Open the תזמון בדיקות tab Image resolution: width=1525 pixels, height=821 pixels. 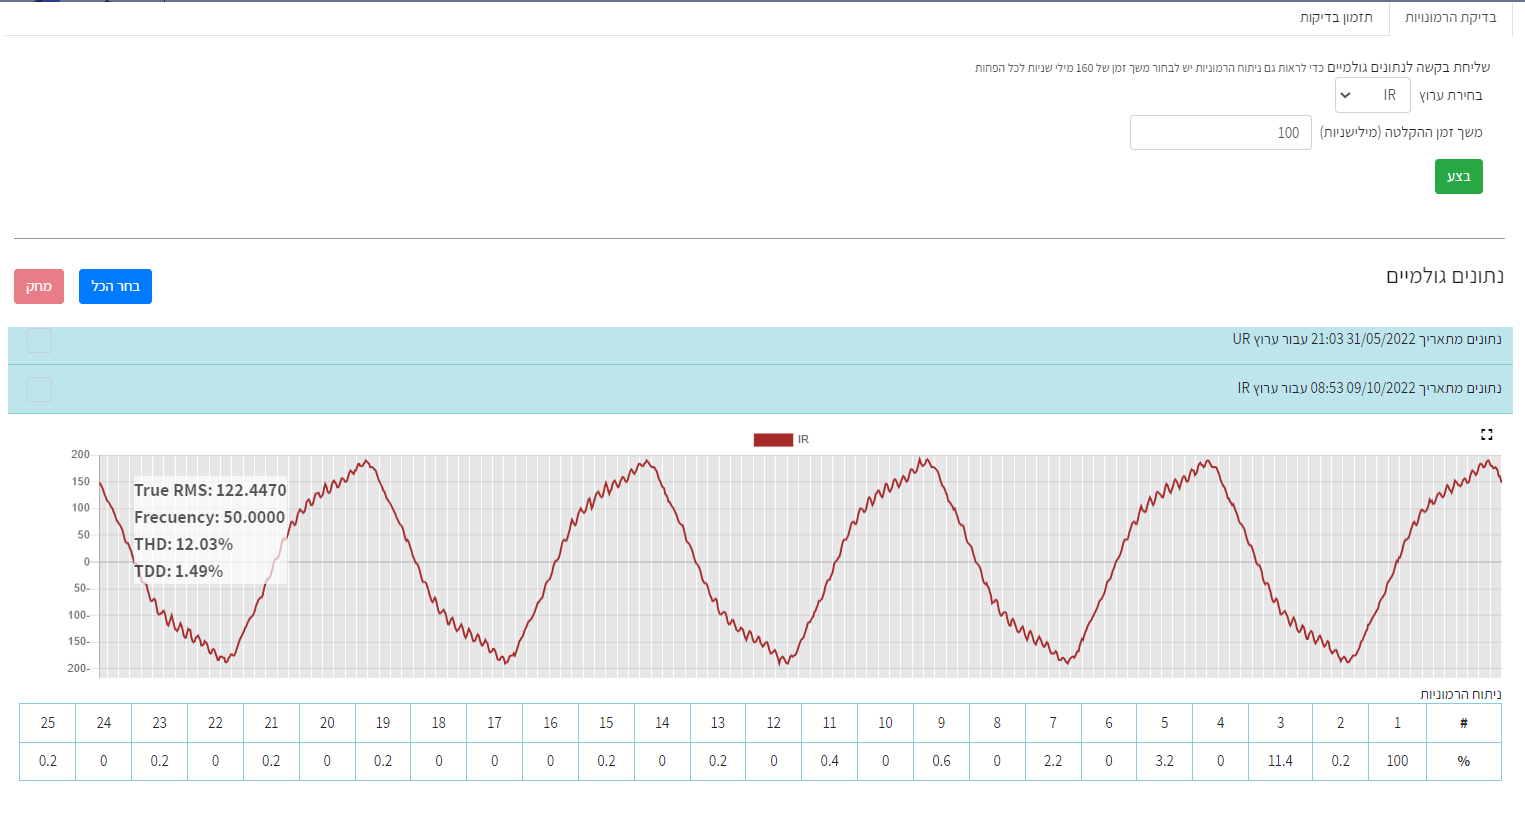pos(1336,18)
